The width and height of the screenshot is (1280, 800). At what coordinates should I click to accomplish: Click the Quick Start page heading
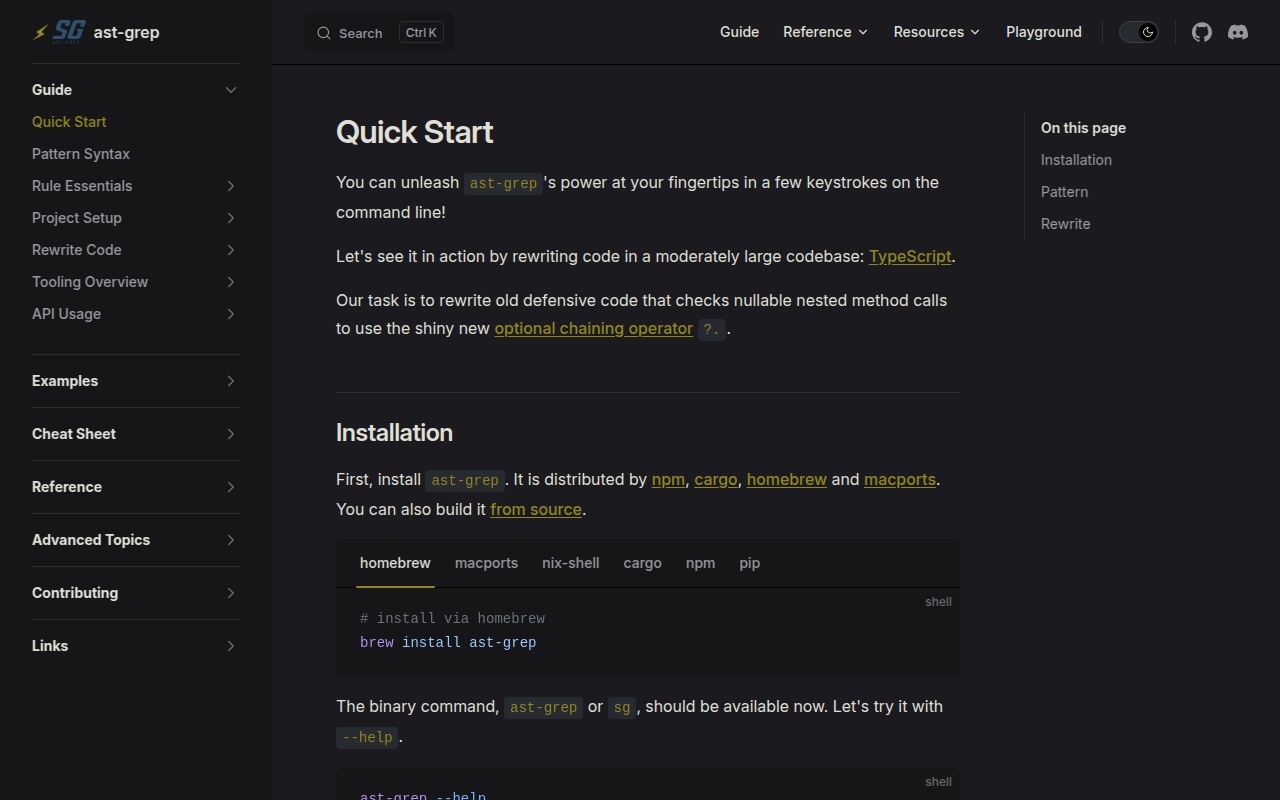pyautogui.click(x=415, y=132)
